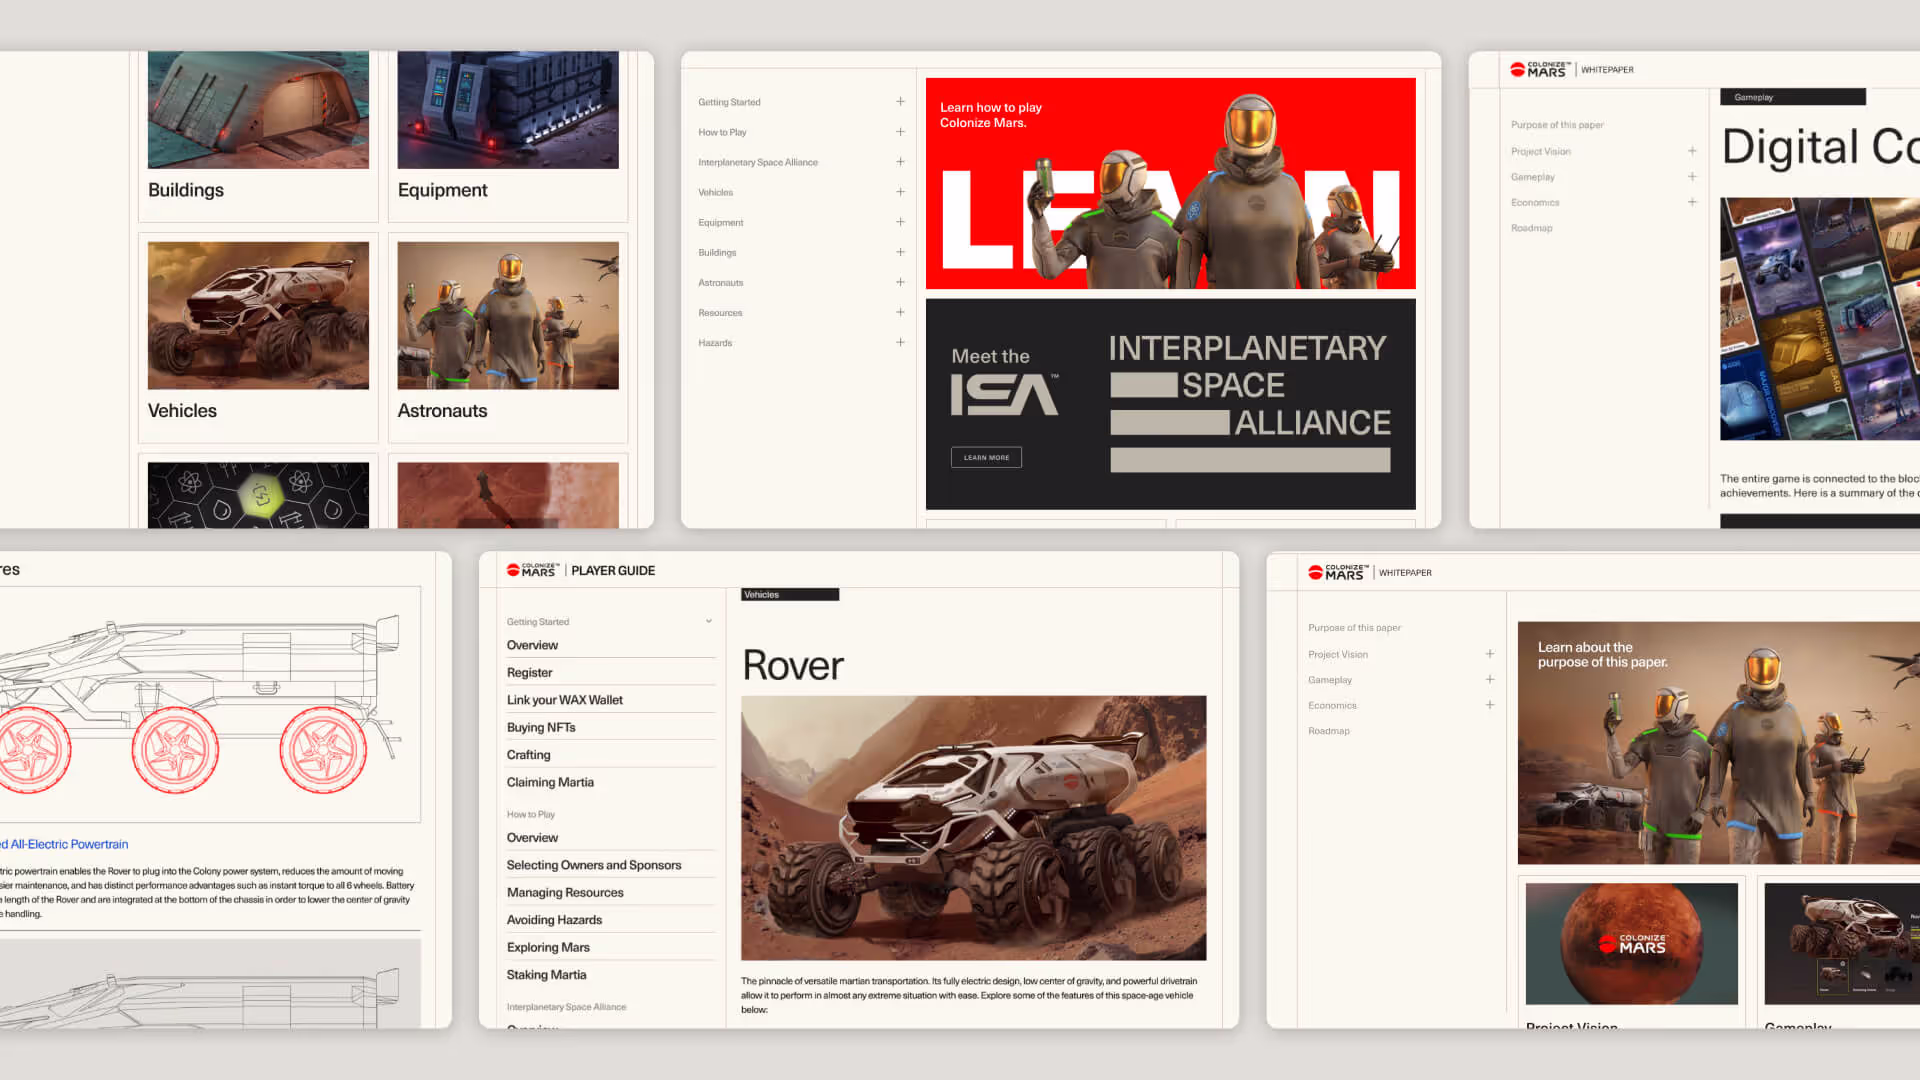This screenshot has height=1080, width=1920.
Task: Expand the Vehicles section plus icon
Action: pyautogui.click(x=900, y=192)
